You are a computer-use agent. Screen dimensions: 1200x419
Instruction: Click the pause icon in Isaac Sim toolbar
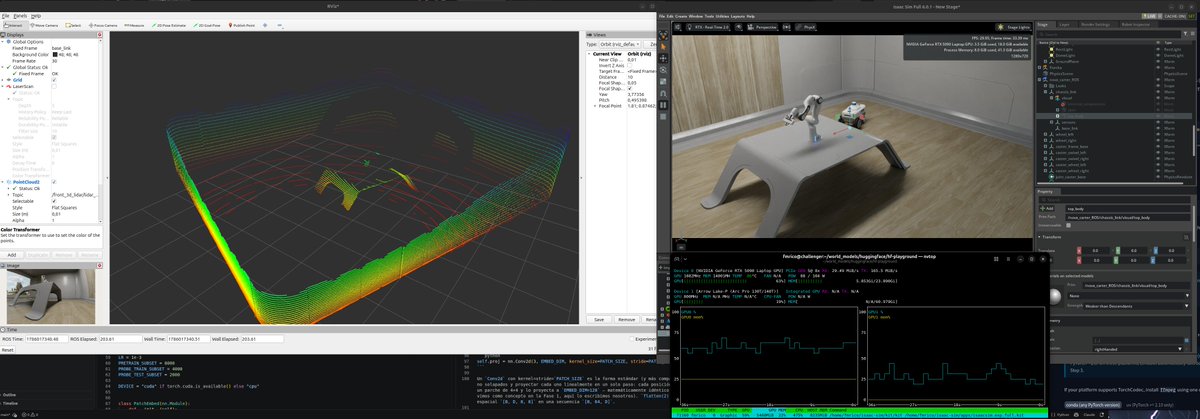(664, 105)
